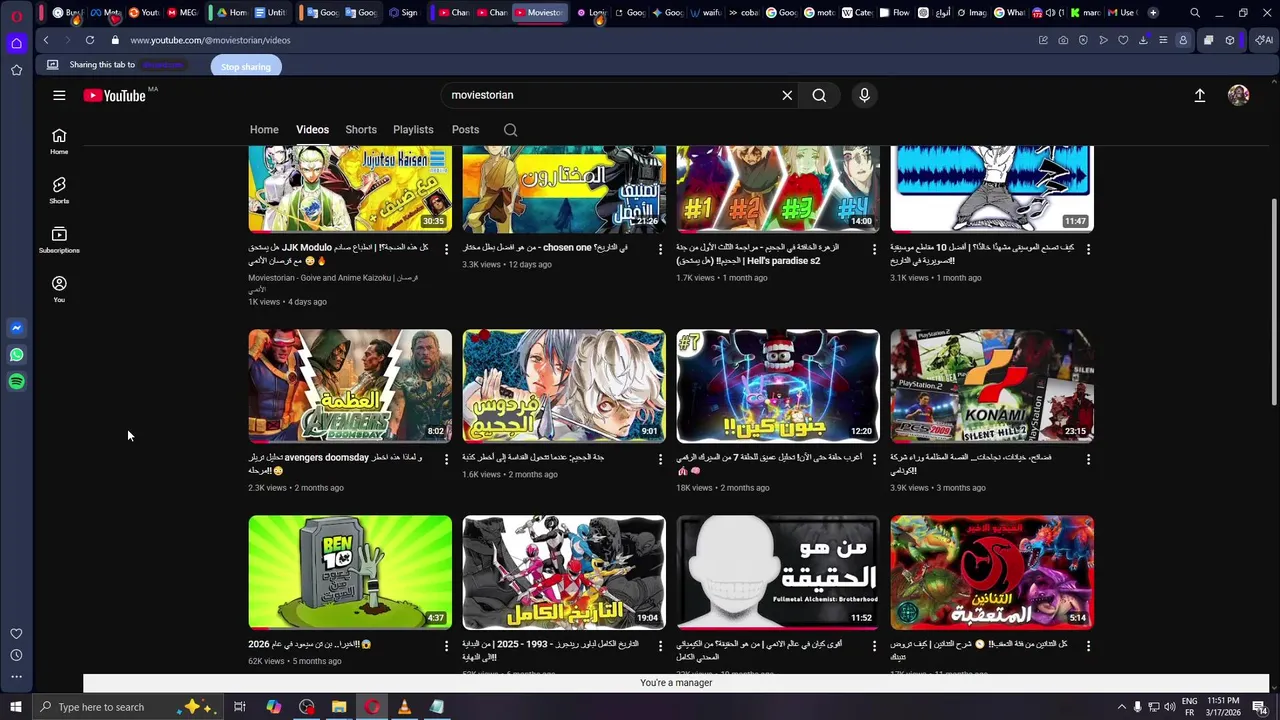Switch to the MEGA browser tab

(x=183, y=13)
